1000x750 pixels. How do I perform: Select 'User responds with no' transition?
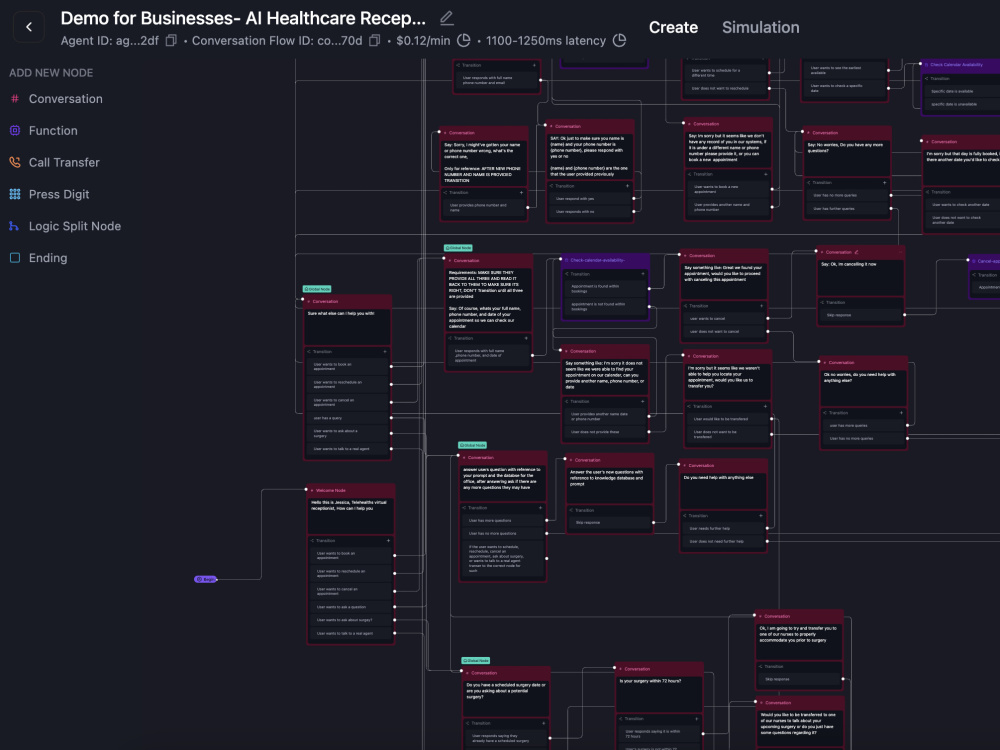[x=591, y=212]
